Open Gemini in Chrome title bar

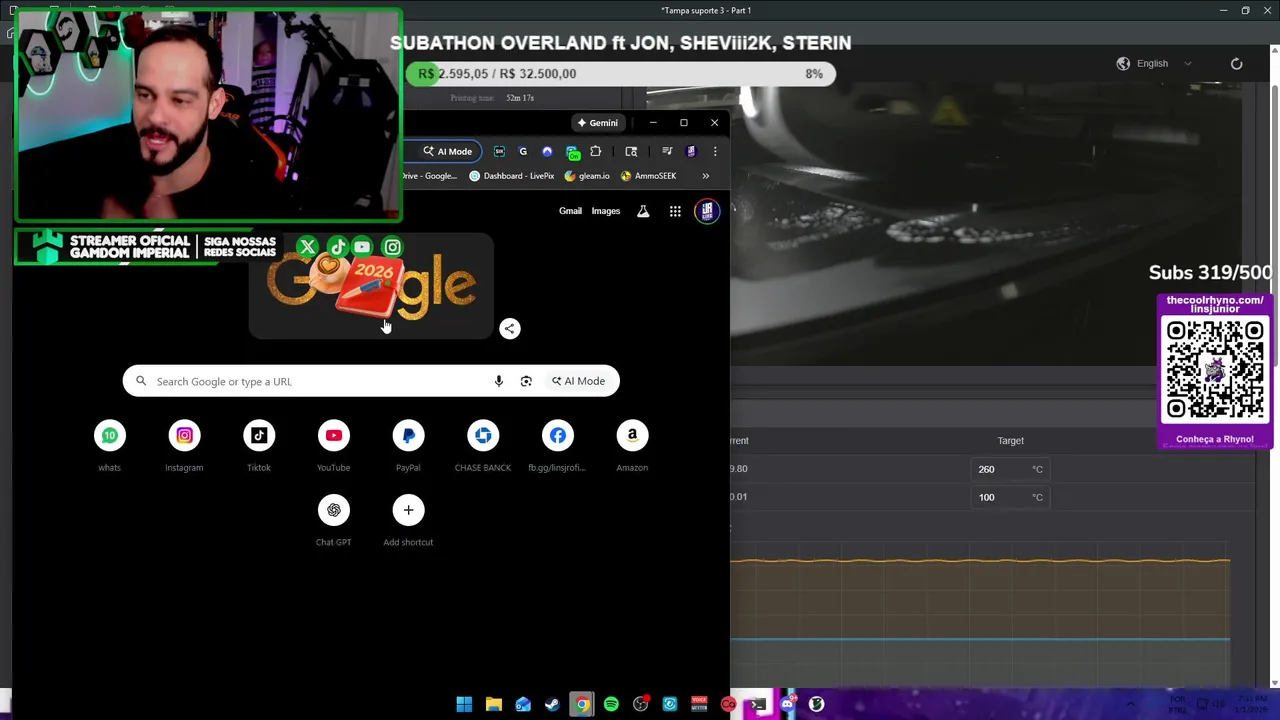pos(597,123)
